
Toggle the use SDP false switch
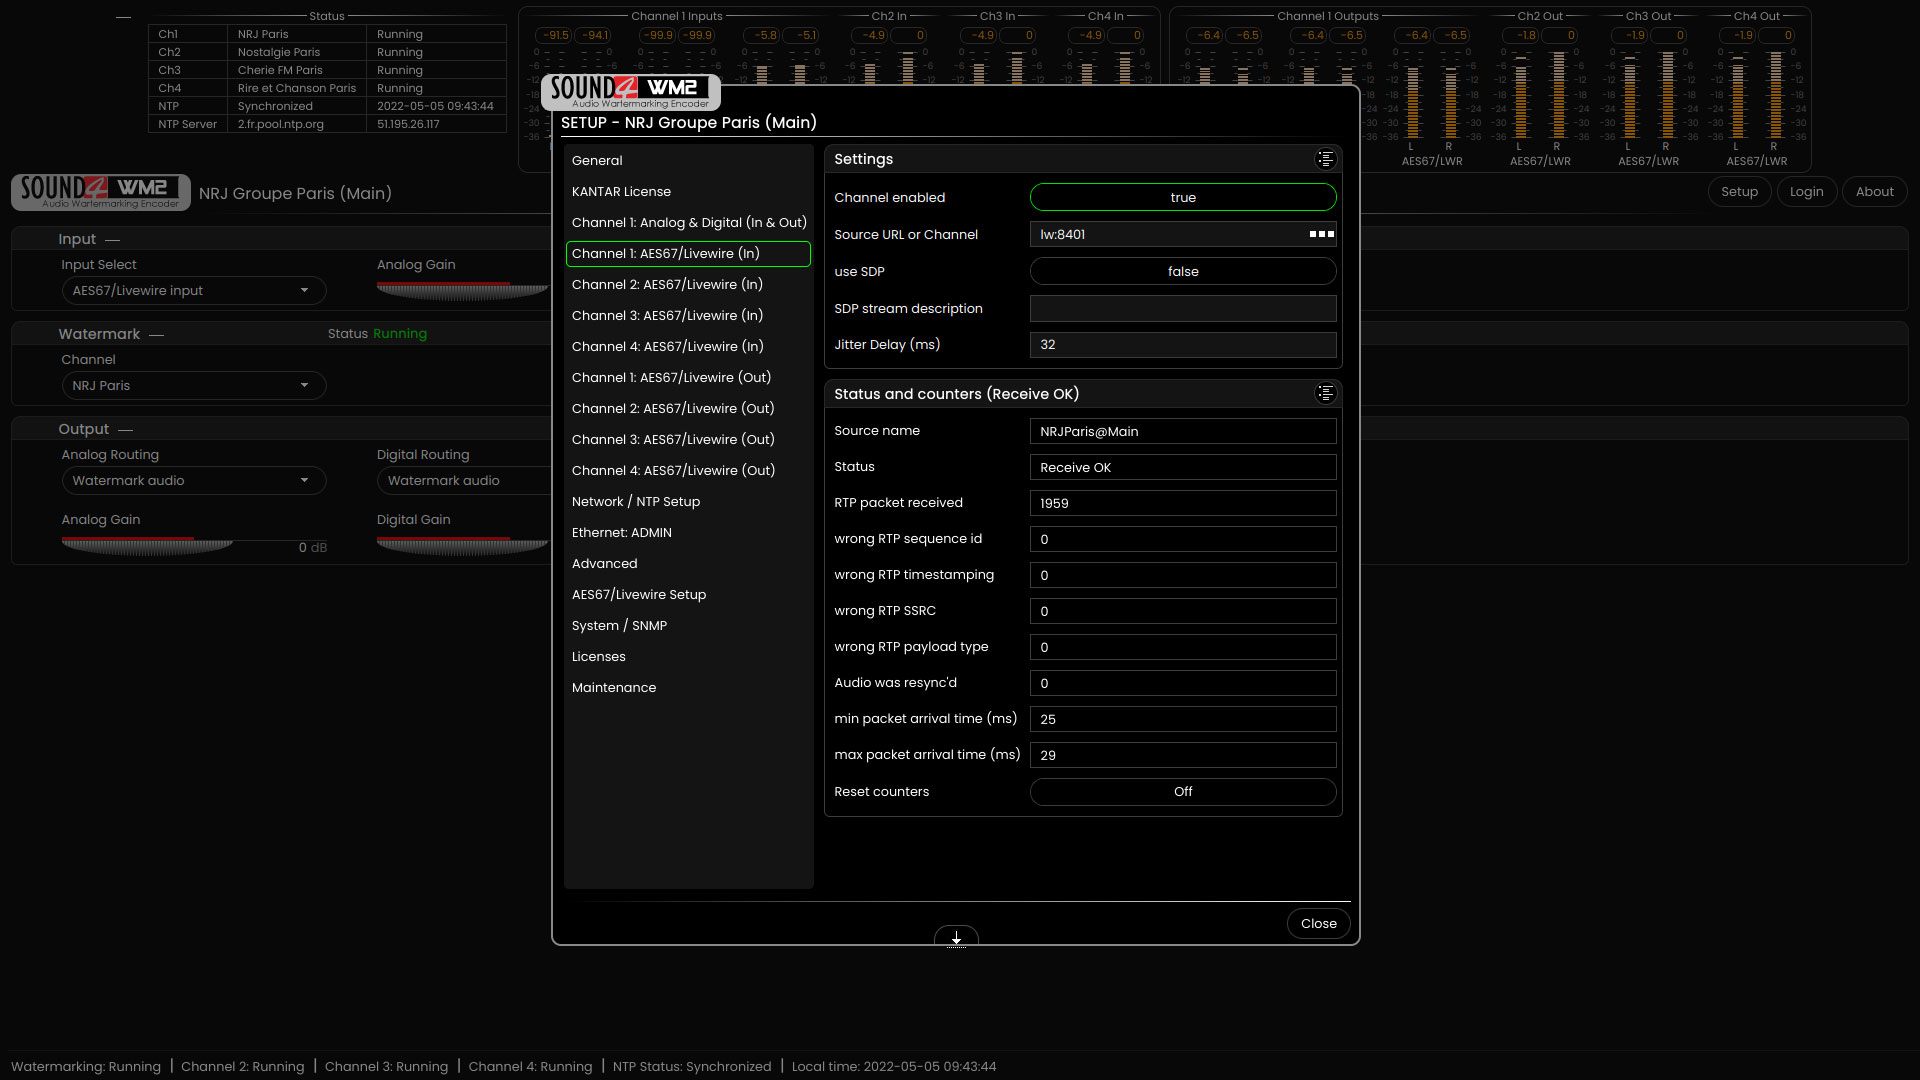point(1182,272)
